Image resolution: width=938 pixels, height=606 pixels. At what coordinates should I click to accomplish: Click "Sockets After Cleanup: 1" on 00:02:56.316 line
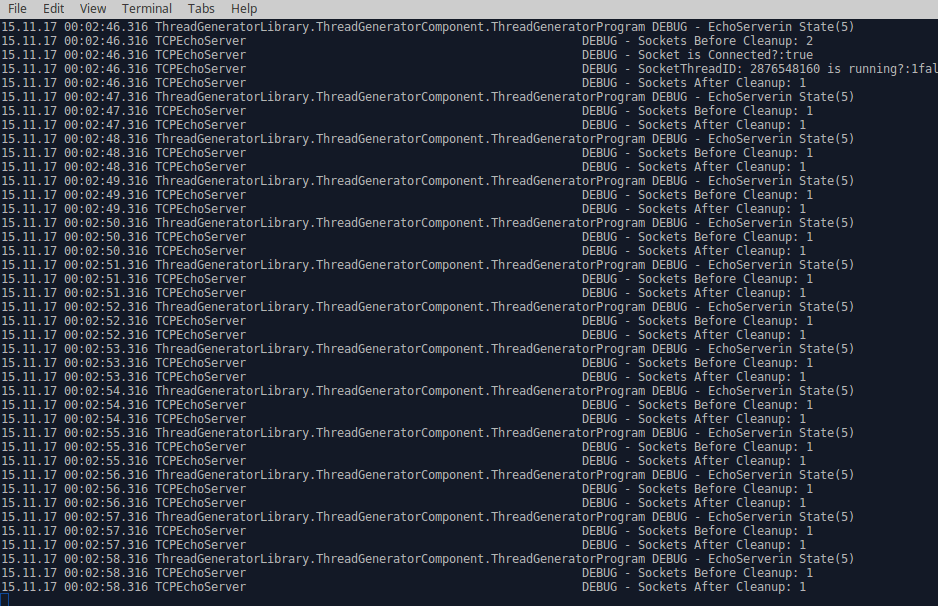click(x=721, y=503)
